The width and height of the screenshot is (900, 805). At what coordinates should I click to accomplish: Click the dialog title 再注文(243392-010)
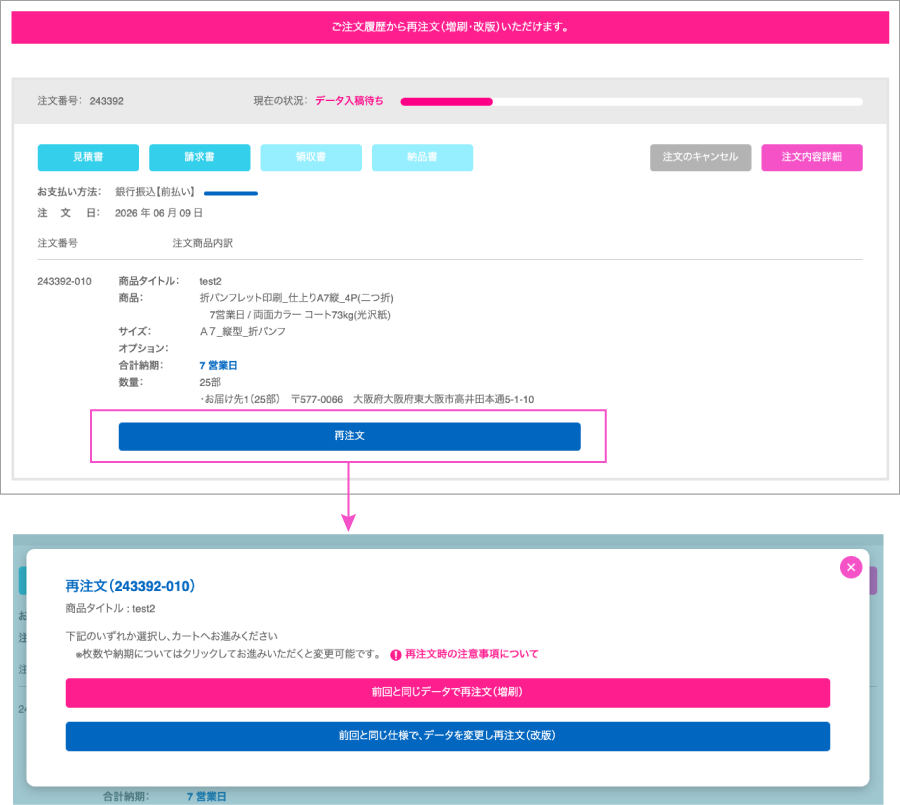(x=130, y=586)
